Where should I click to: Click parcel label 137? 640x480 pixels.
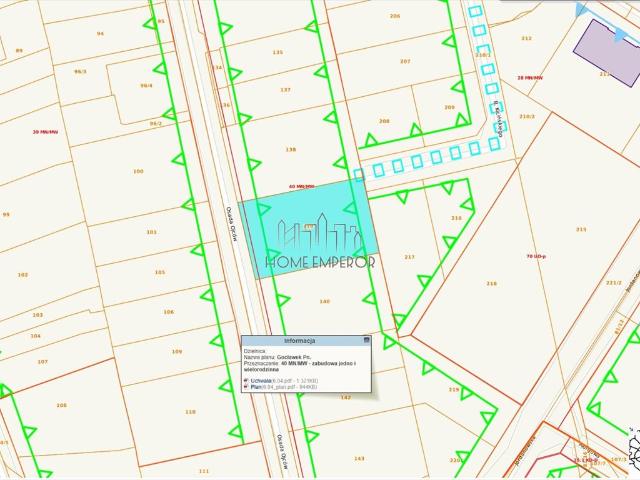pos(285,90)
